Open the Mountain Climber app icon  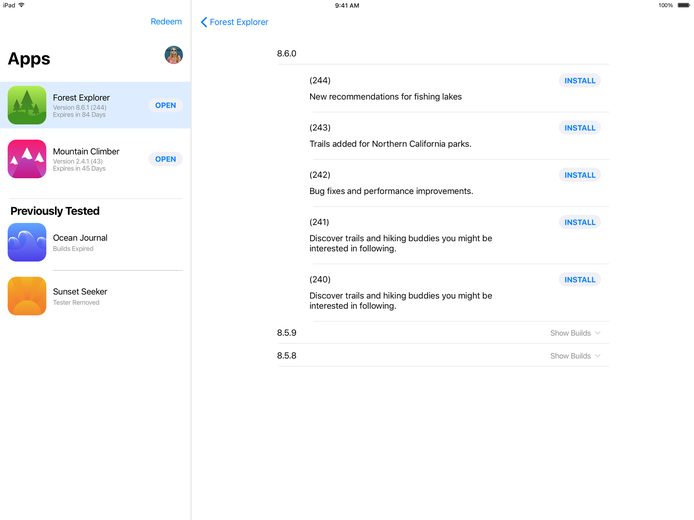tap(27, 159)
